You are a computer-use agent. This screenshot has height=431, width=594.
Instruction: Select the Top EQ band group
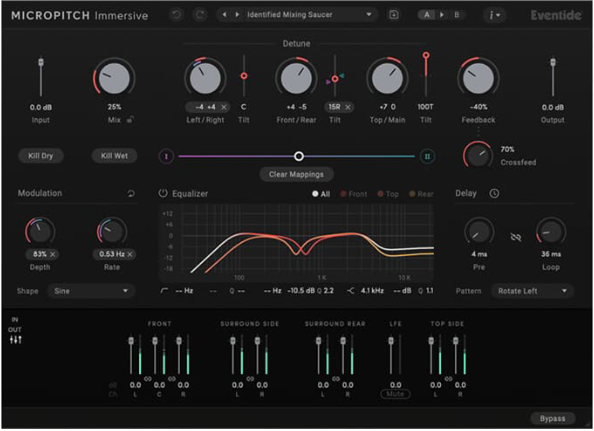point(388,194)
